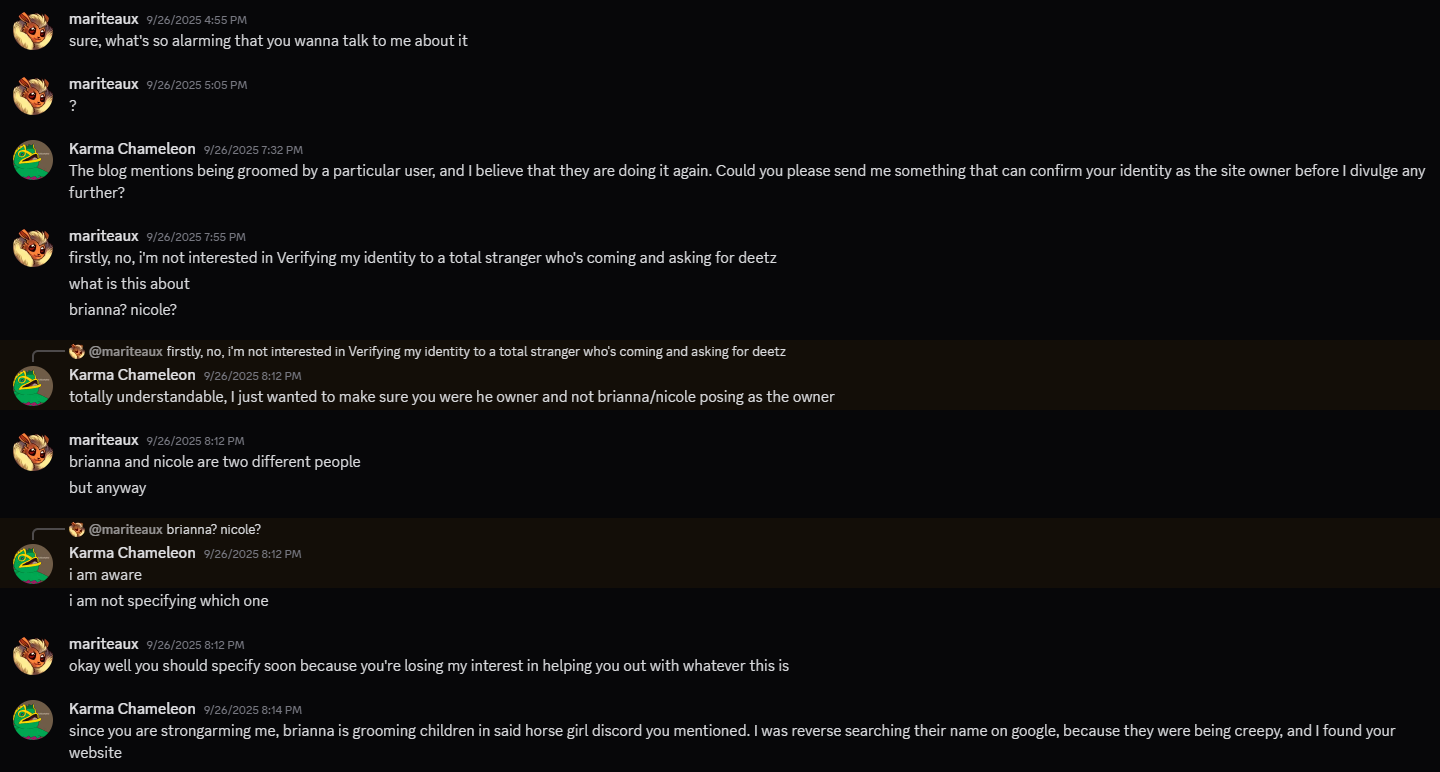The width and height of the screenshot is (1440, 772).
Task: Click the 8:14 PM message timestamp
Action: tap(252, 710)
